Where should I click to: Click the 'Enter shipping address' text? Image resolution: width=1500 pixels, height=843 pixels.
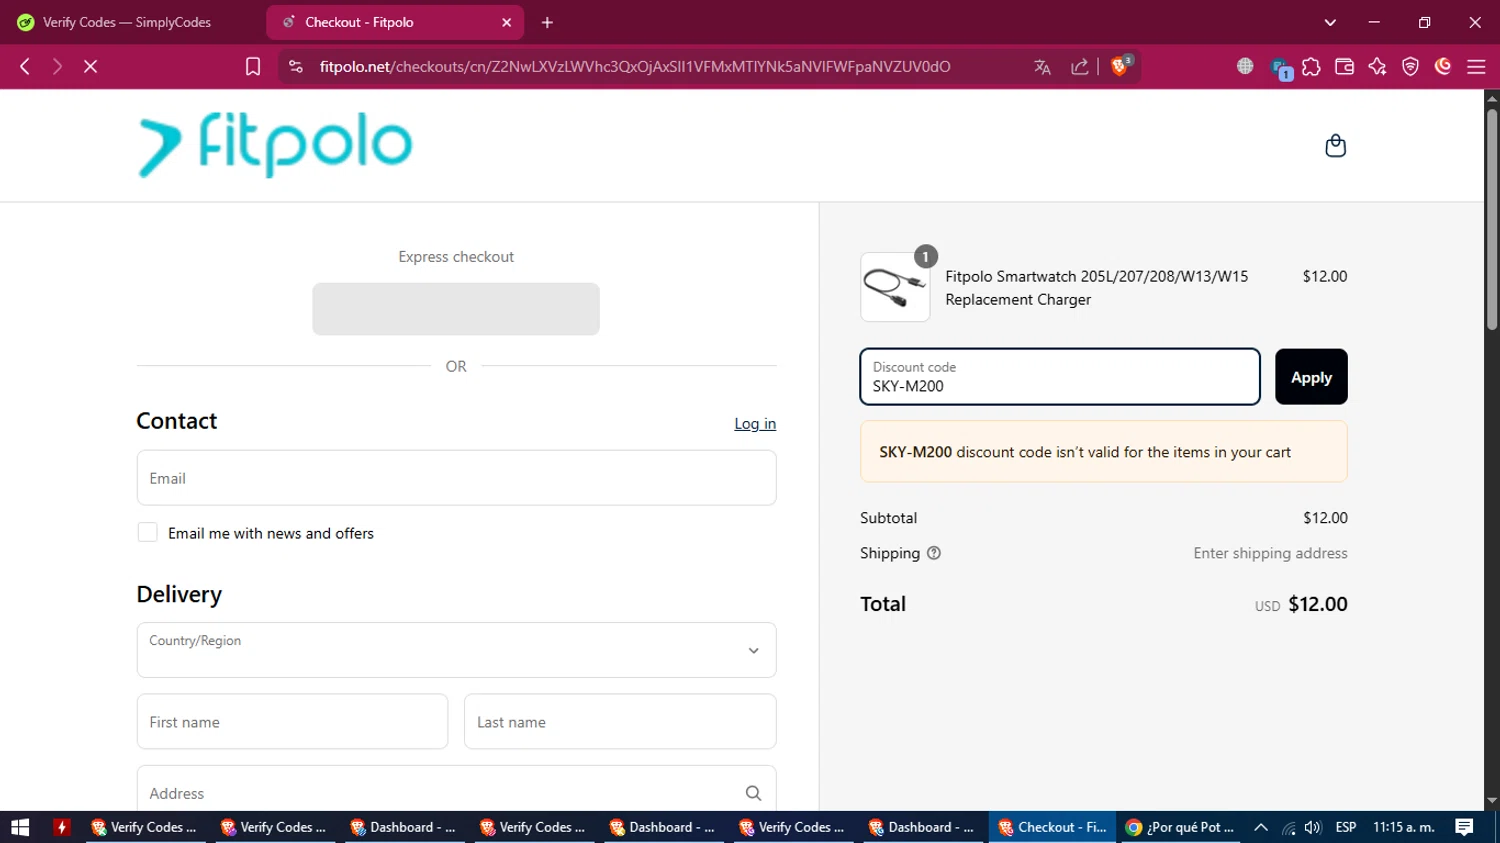pyautogui.click(x=1270, y=553)
